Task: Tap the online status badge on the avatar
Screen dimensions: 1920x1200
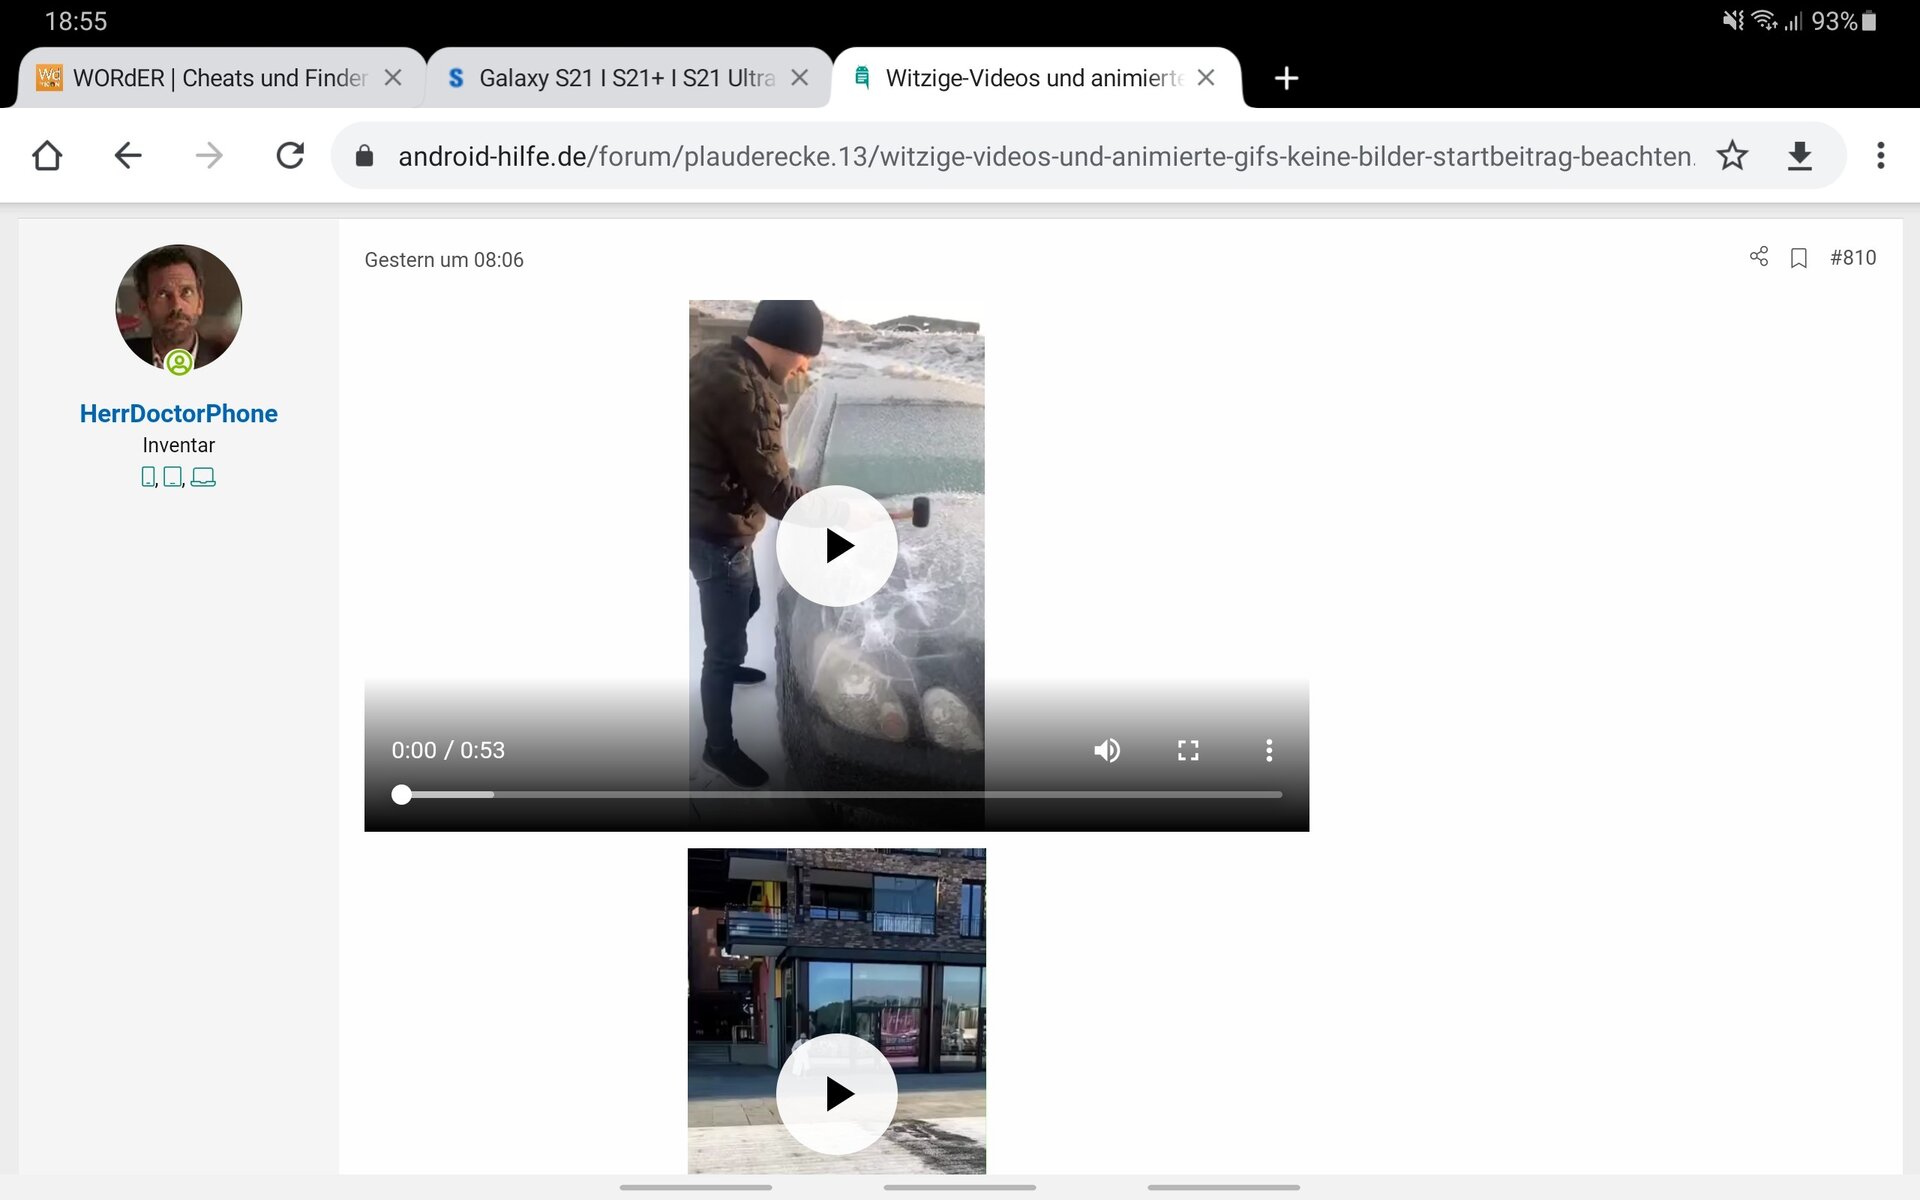Action: pos(180,362)
